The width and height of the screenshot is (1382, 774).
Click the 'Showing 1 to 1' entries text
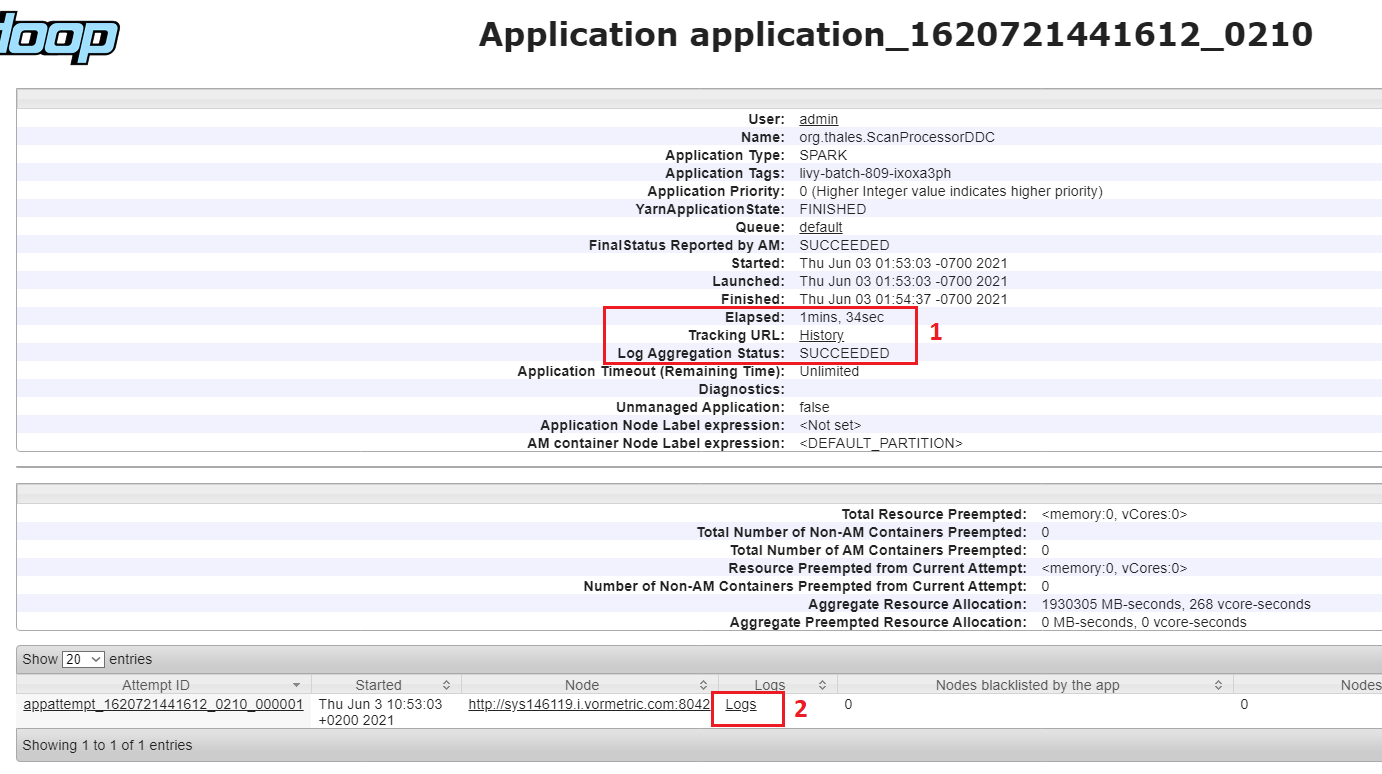(x=107, y=745)
